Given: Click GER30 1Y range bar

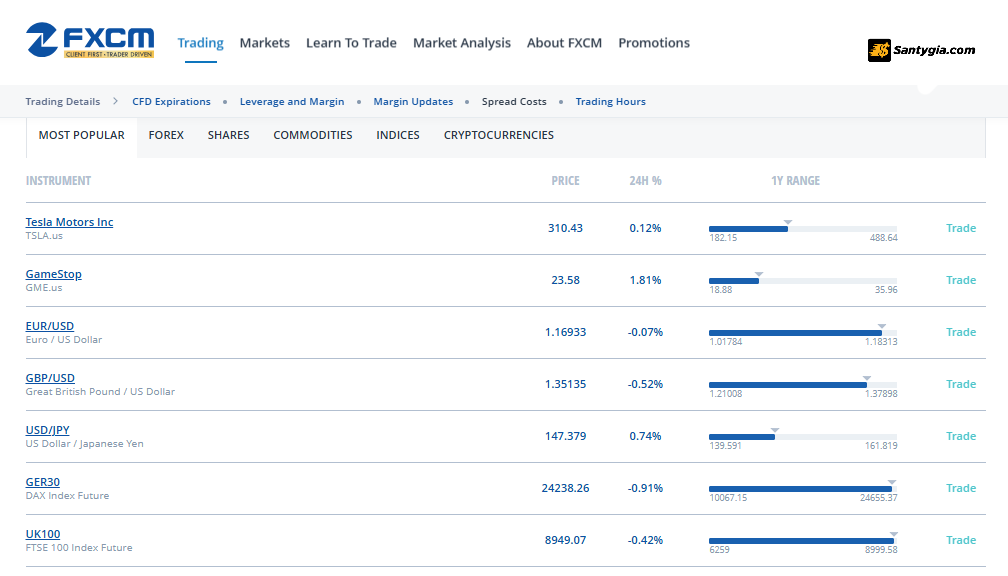Looking at the screenshot, I should click(x=803, y=489).
